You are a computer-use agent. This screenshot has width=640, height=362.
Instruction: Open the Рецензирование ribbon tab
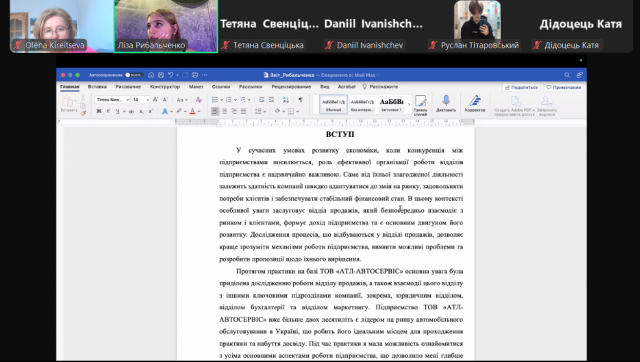click(291, 87)
